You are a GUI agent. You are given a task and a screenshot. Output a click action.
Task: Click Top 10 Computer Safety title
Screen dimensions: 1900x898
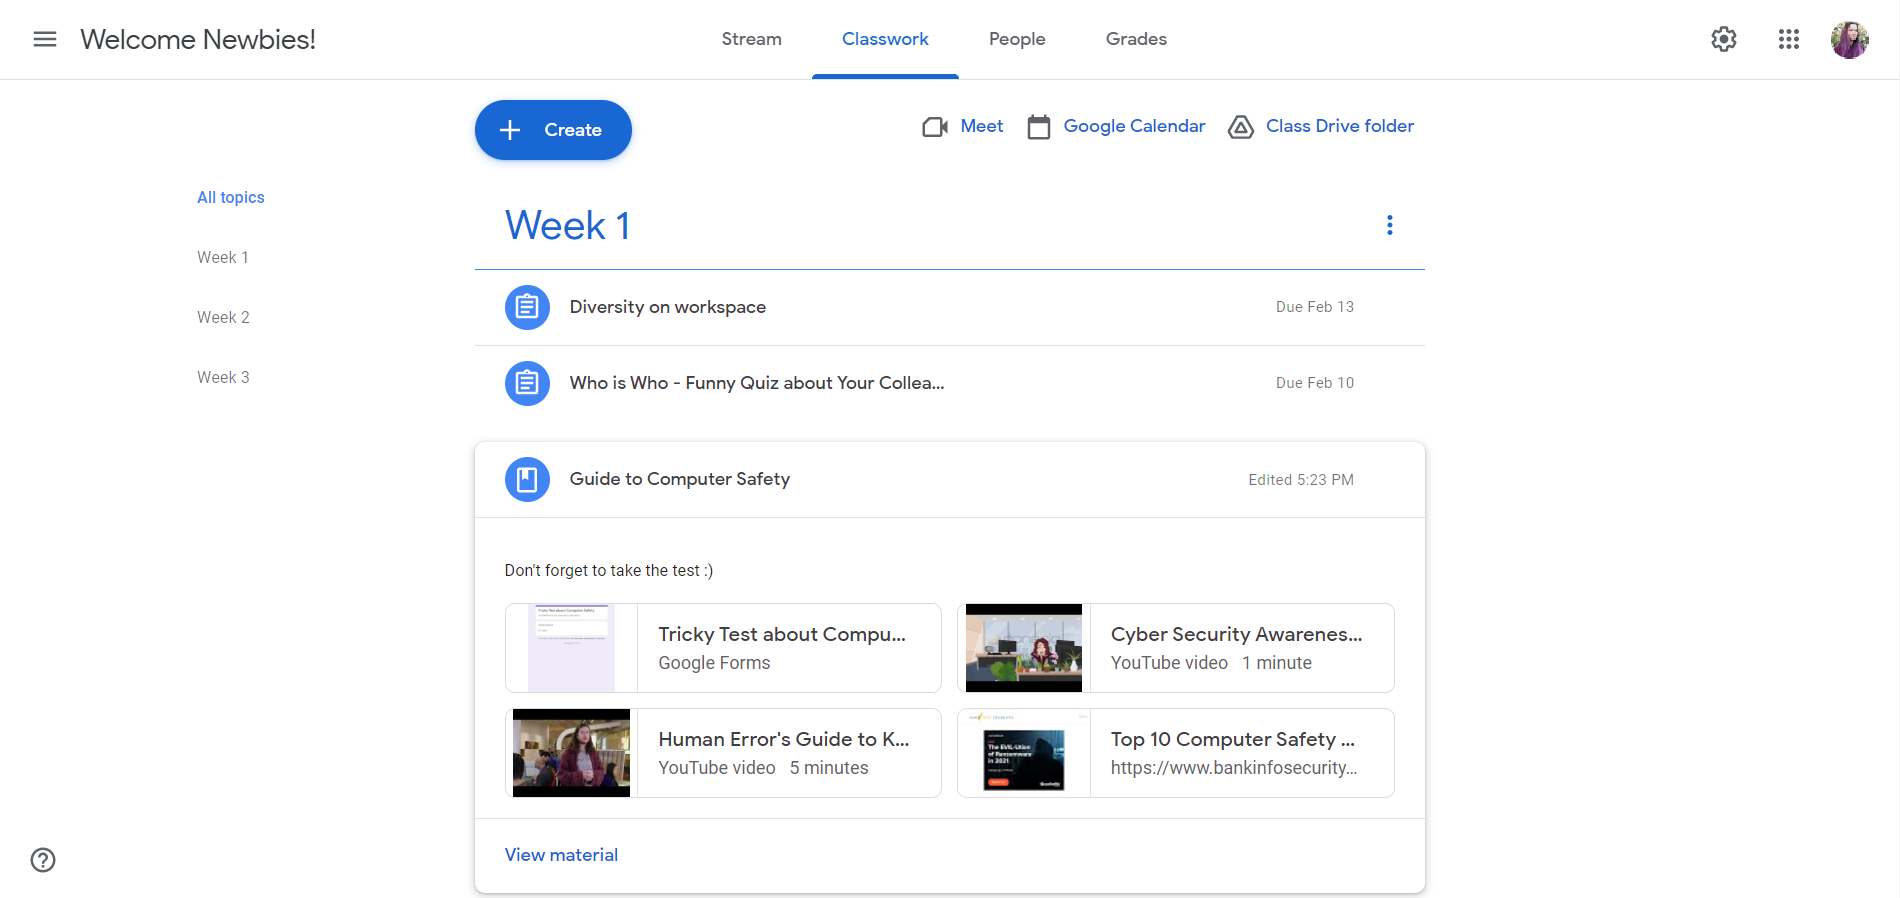click(x=1233, y=739)
